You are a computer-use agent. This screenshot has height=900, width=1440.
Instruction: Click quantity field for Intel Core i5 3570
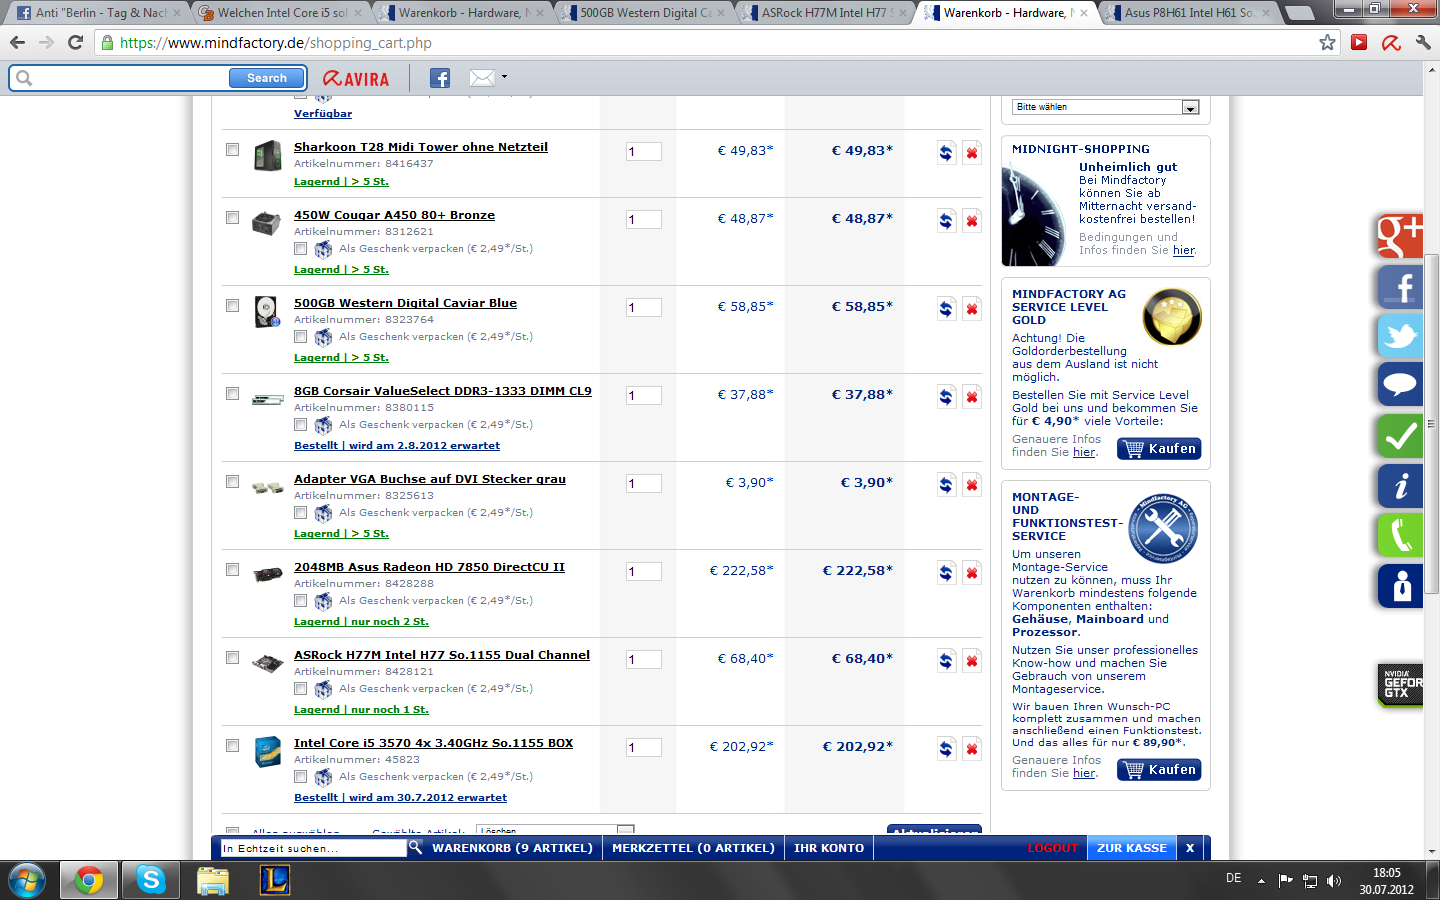point(644,748)
